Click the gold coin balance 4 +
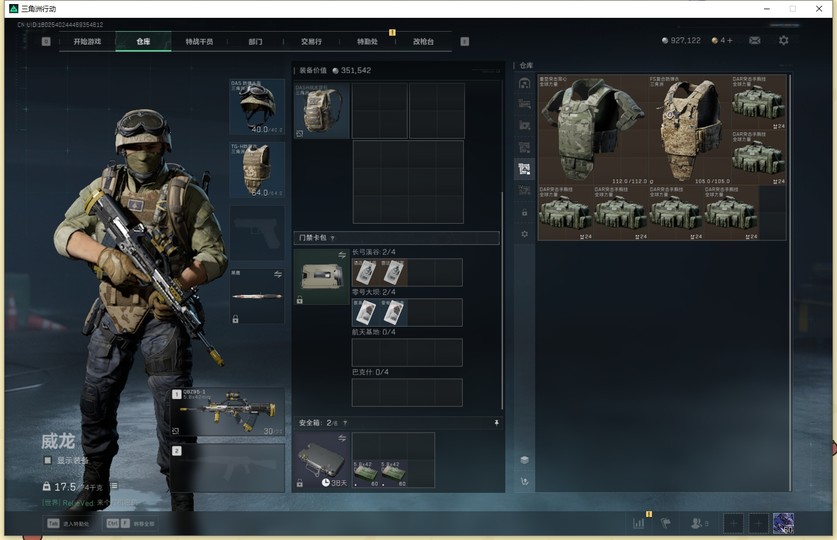Viewport: 837px width, 540px height. point(722,41)
